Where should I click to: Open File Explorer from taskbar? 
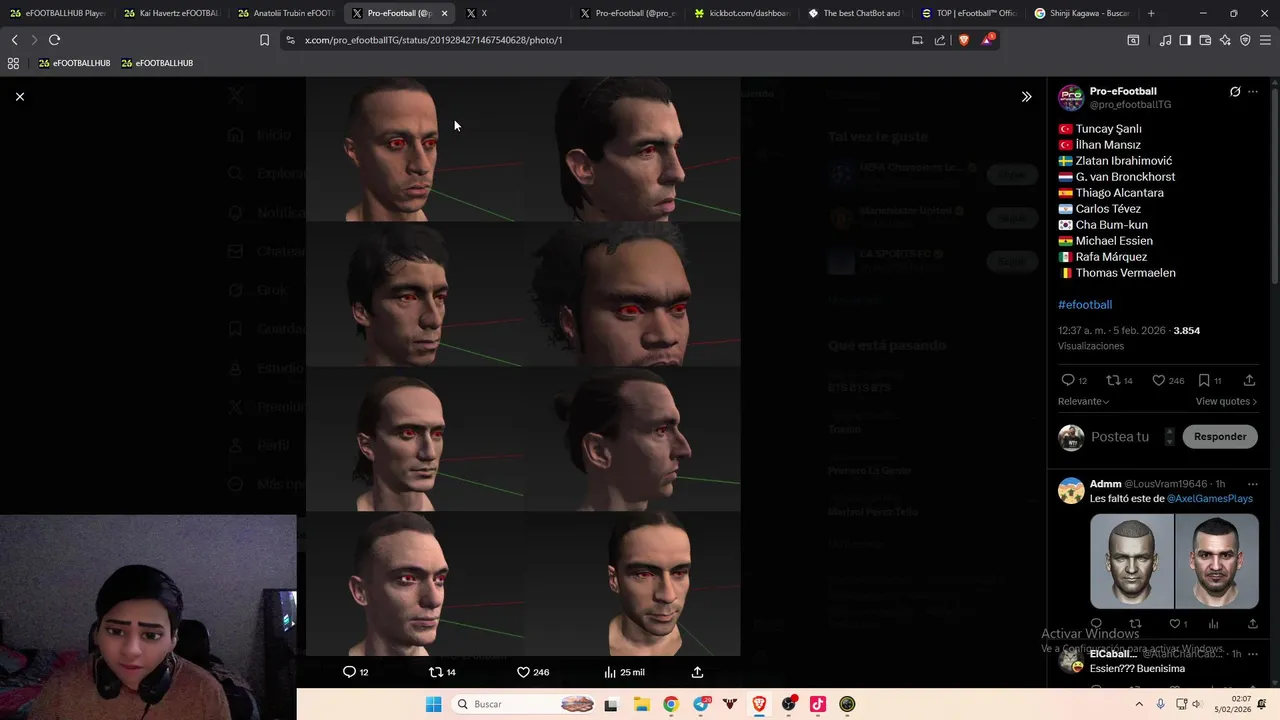point(641,704)
